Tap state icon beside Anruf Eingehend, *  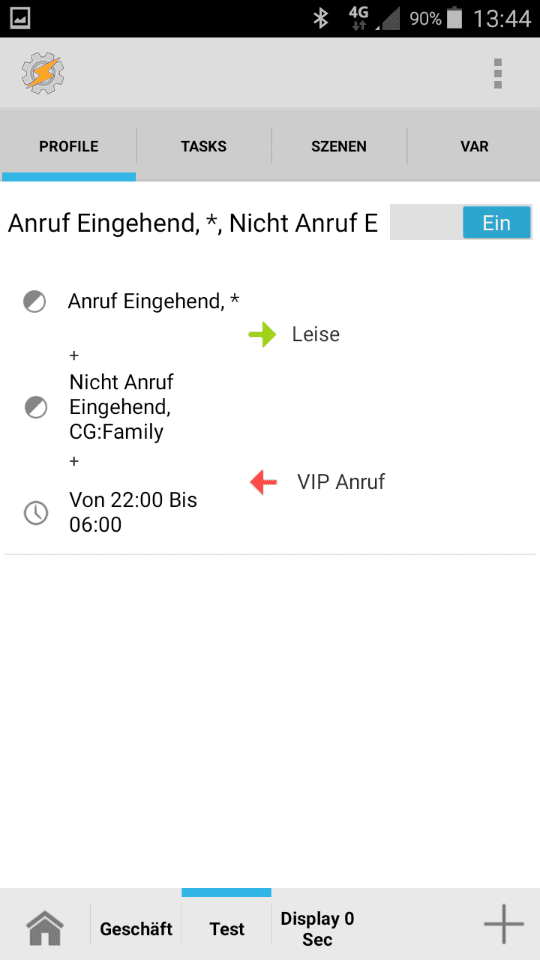point(35,301)
